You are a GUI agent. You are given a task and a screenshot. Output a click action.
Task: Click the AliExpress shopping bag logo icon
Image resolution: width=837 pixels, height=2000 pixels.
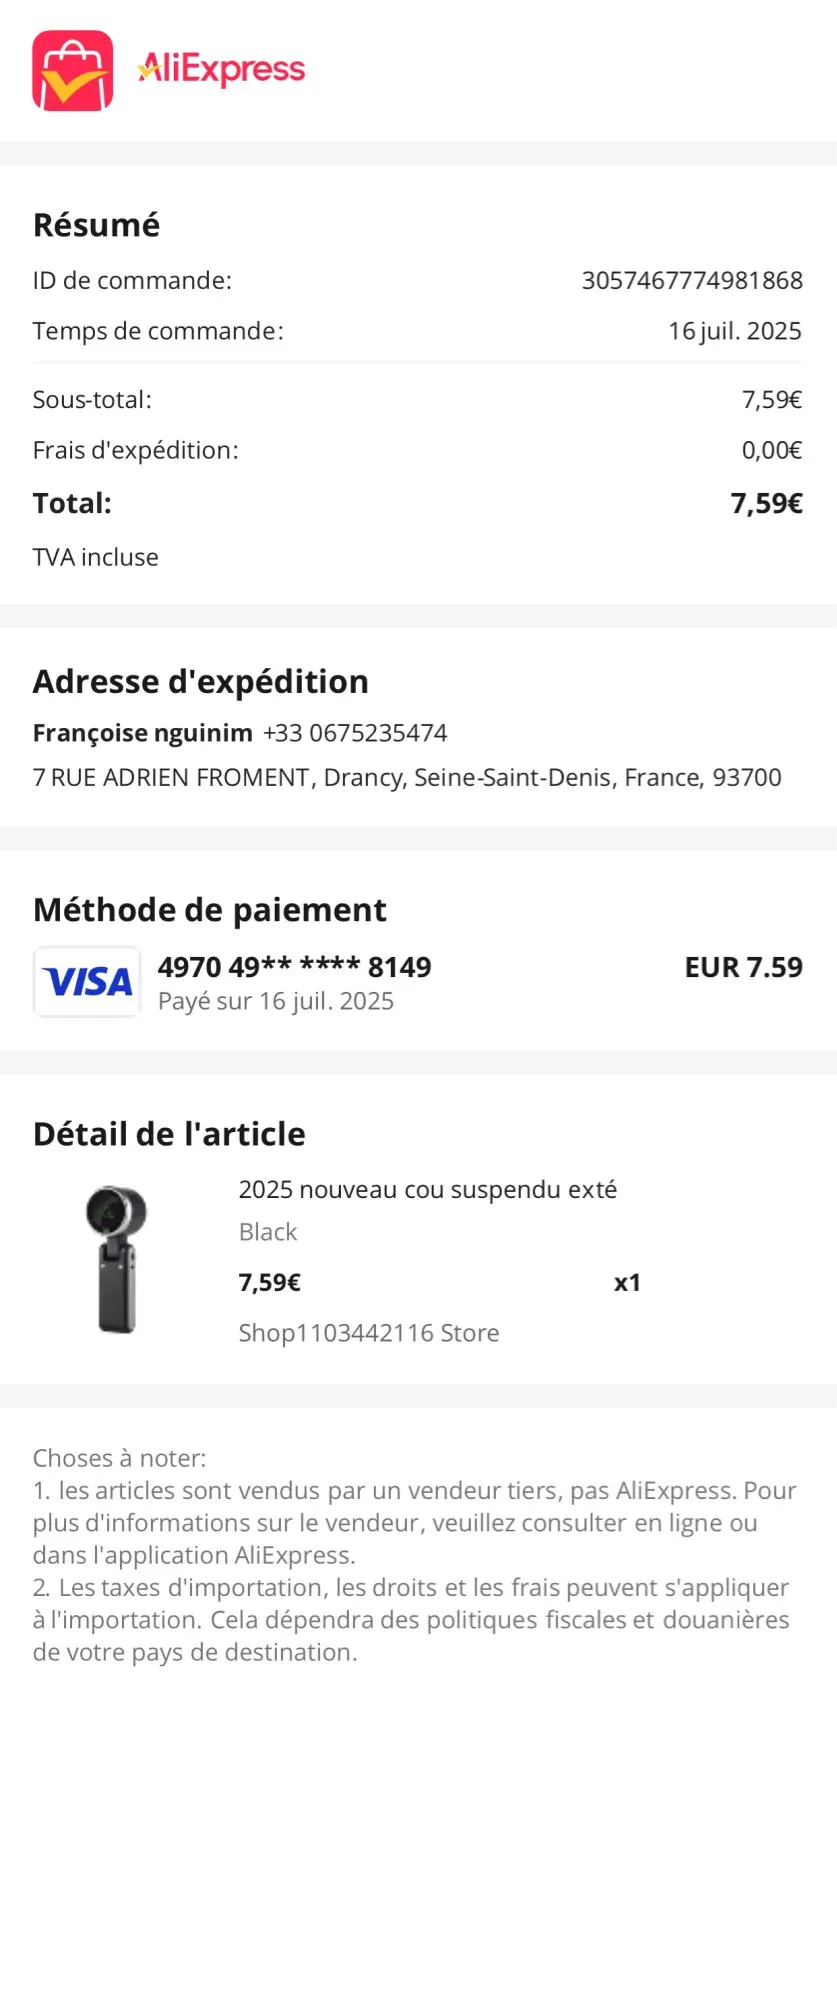pos(73,70)
